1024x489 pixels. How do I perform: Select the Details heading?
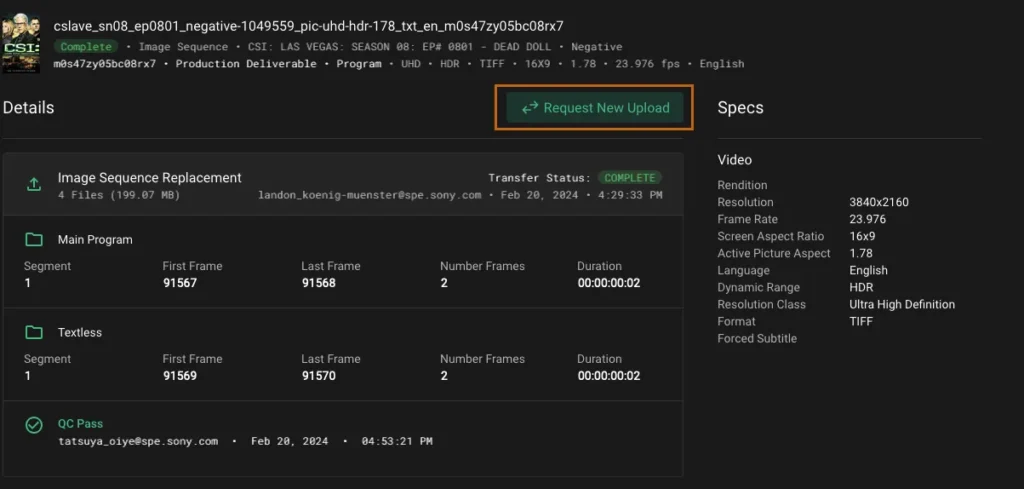[x=28, y=107]
